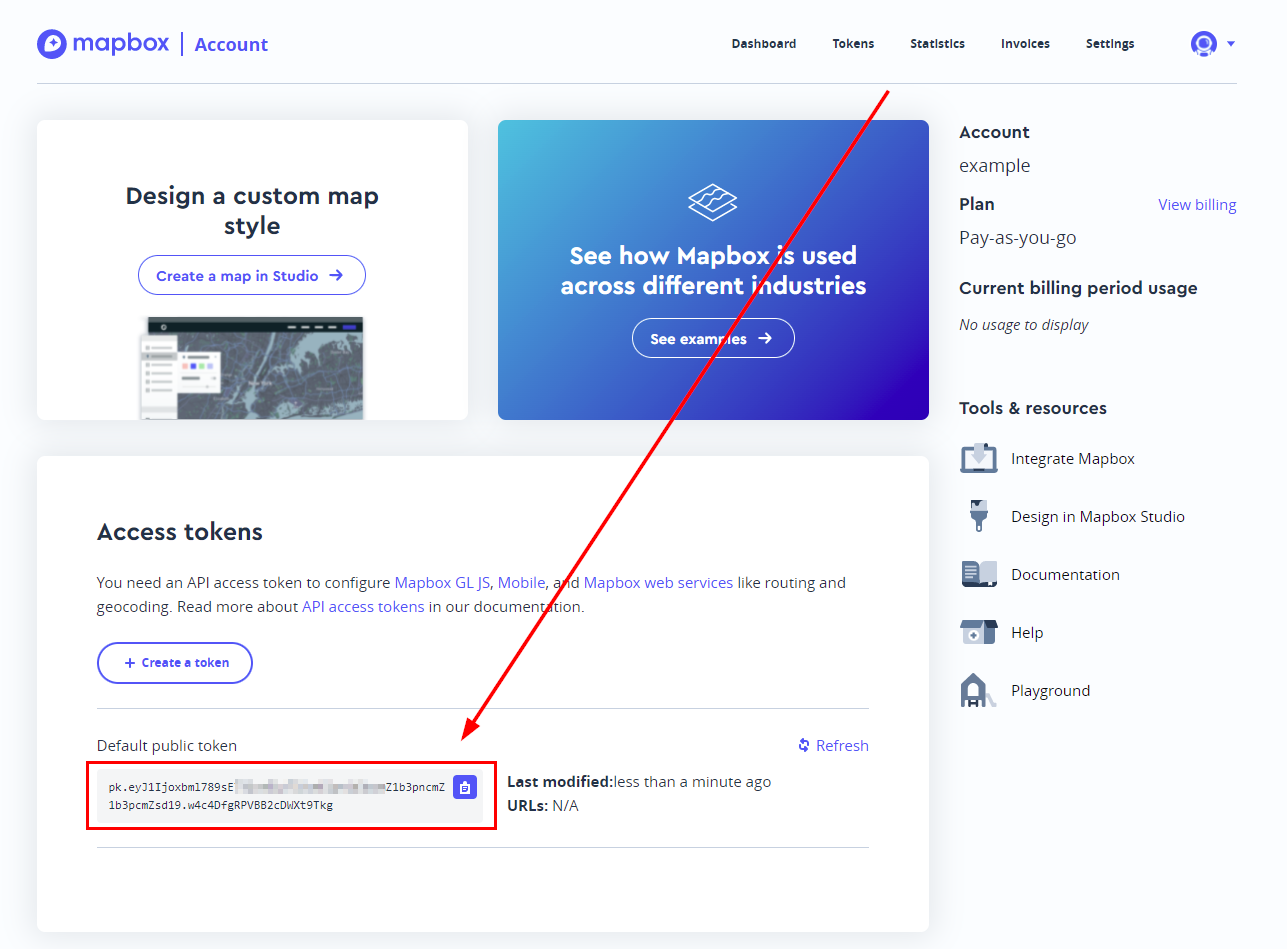
Task: Click the Design in Mapbox Studio paintbrush icon
Action: pyautogui.click(x=979, y=516)
